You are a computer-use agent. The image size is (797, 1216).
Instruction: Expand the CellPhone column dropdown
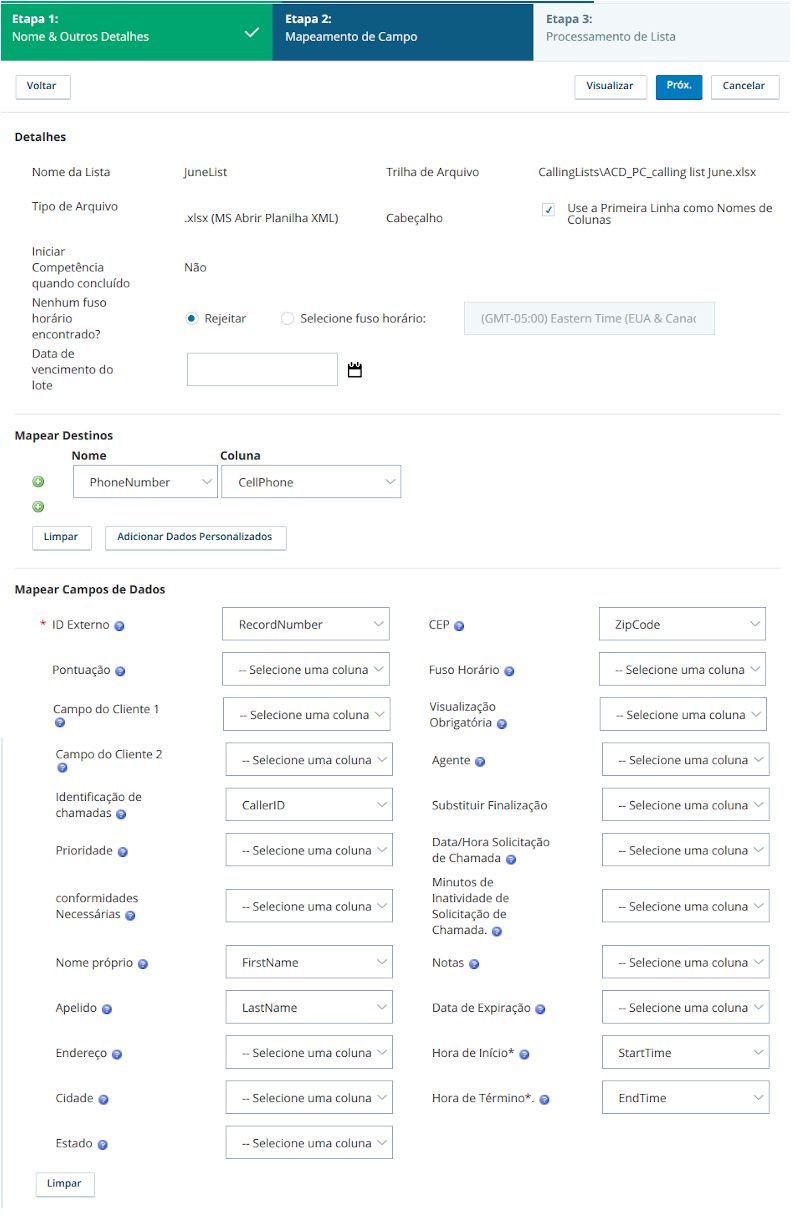coord(311,482)
